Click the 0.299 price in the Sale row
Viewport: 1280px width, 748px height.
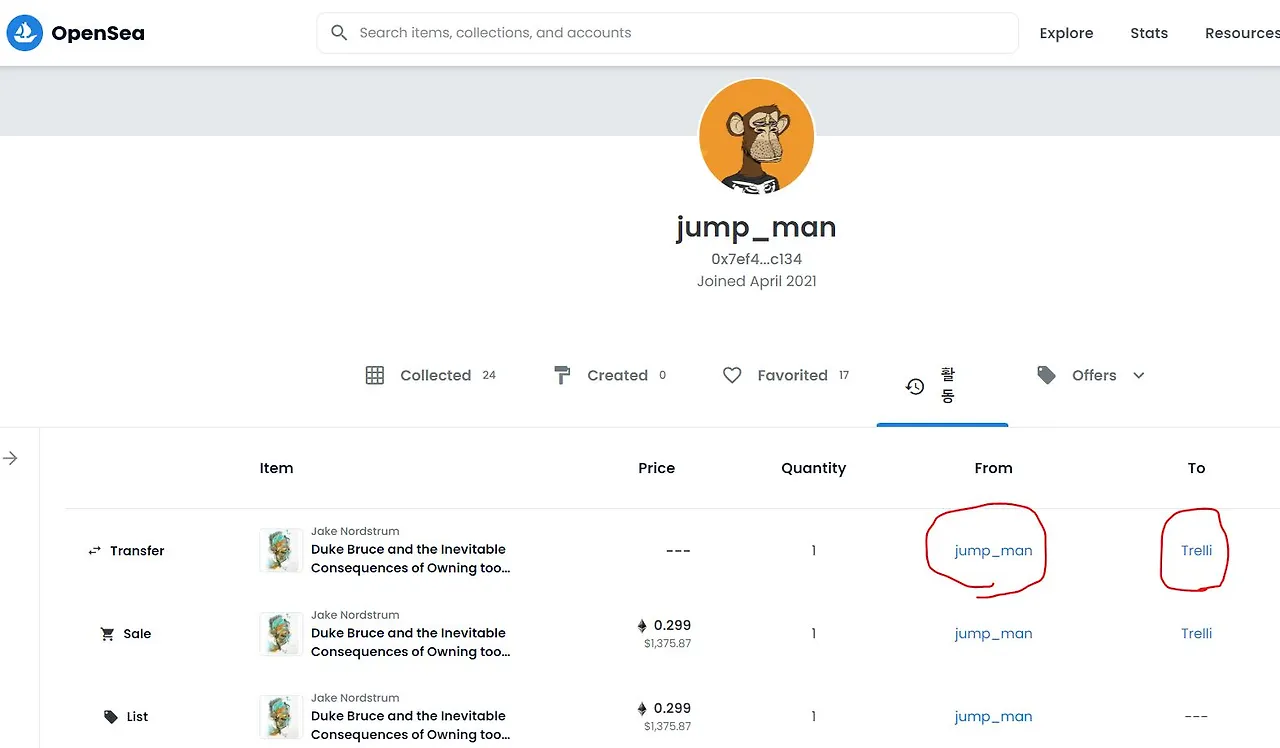click(x=672, y=626)
